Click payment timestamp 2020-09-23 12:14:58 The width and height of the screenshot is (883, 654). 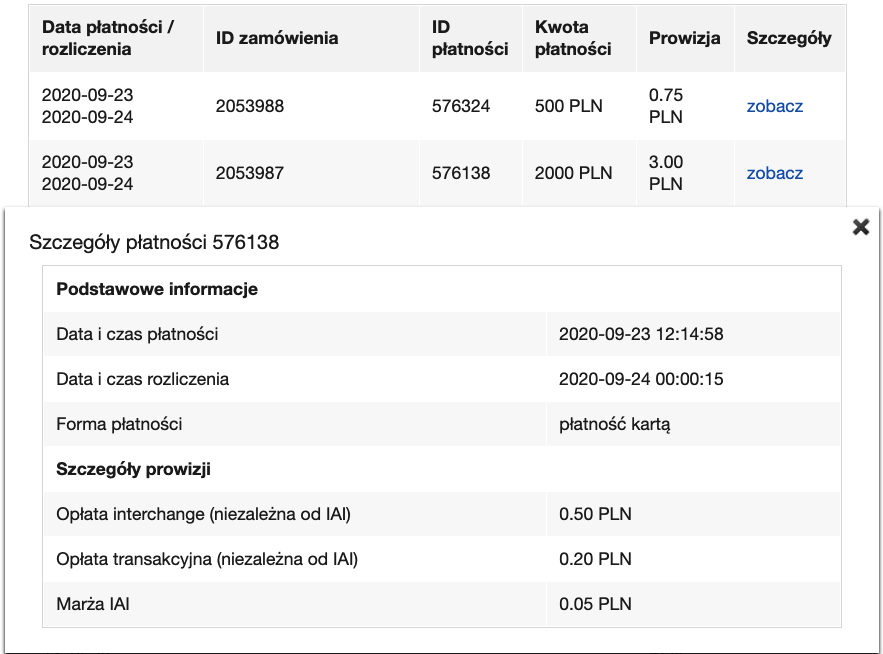point(641,334)
